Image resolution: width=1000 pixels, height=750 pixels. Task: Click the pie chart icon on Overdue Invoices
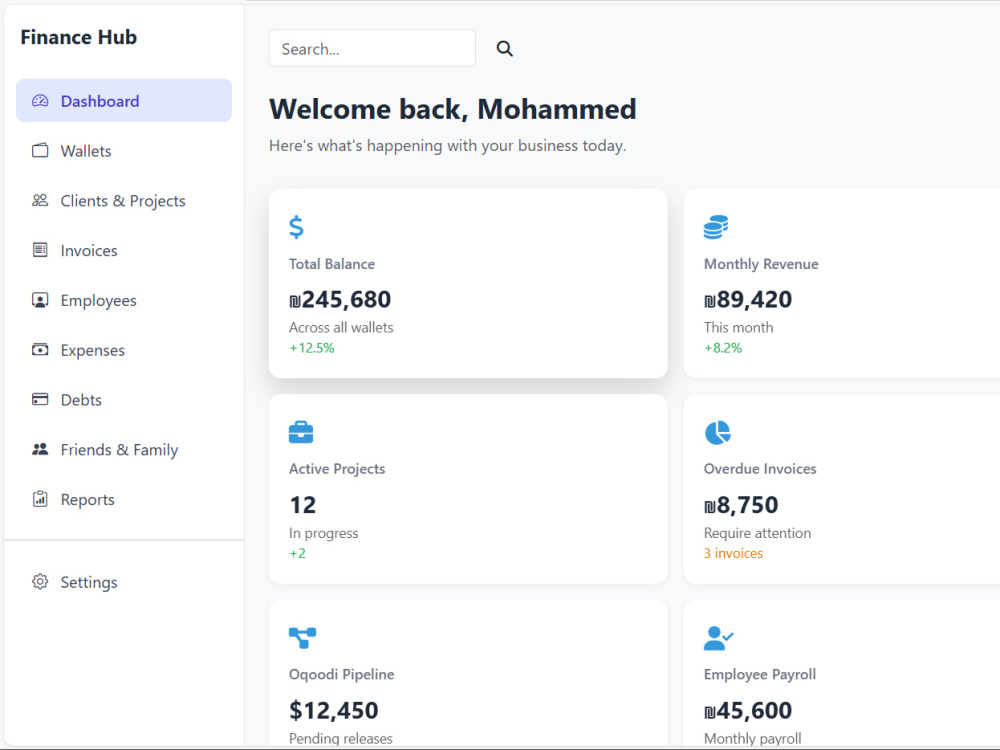point(717,432)
